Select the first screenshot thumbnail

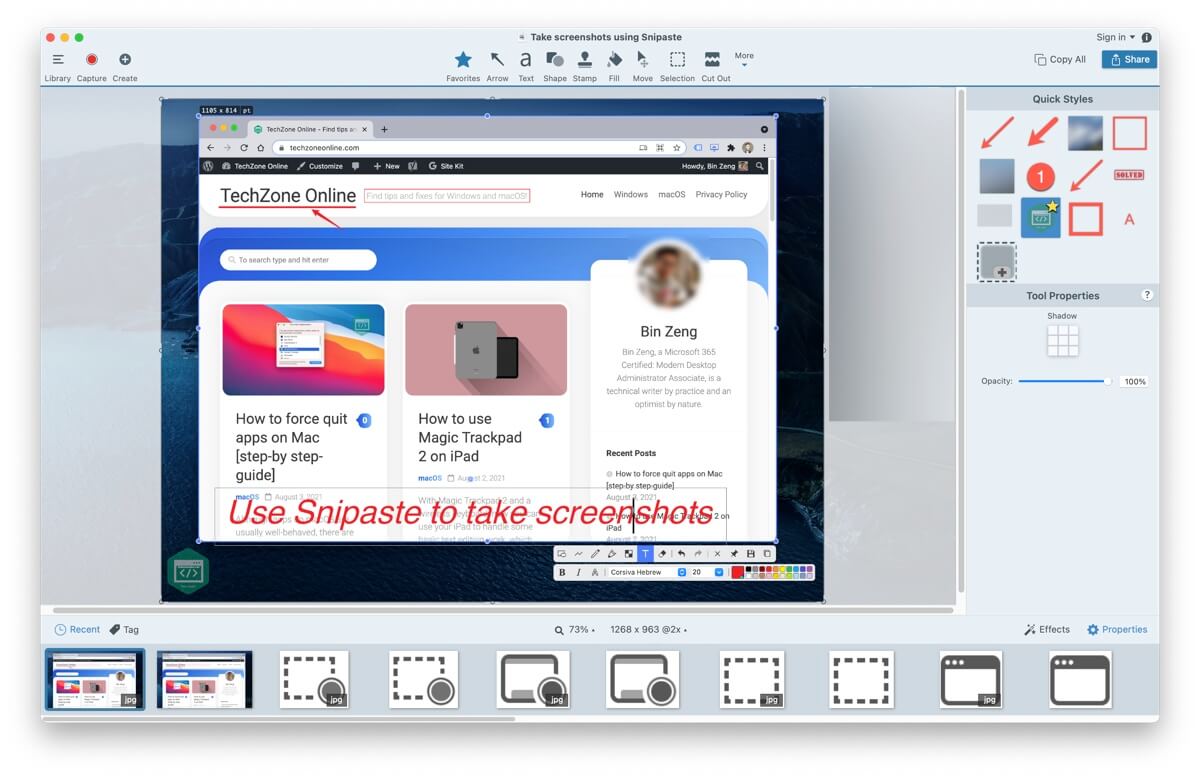(x=95, y=678)
